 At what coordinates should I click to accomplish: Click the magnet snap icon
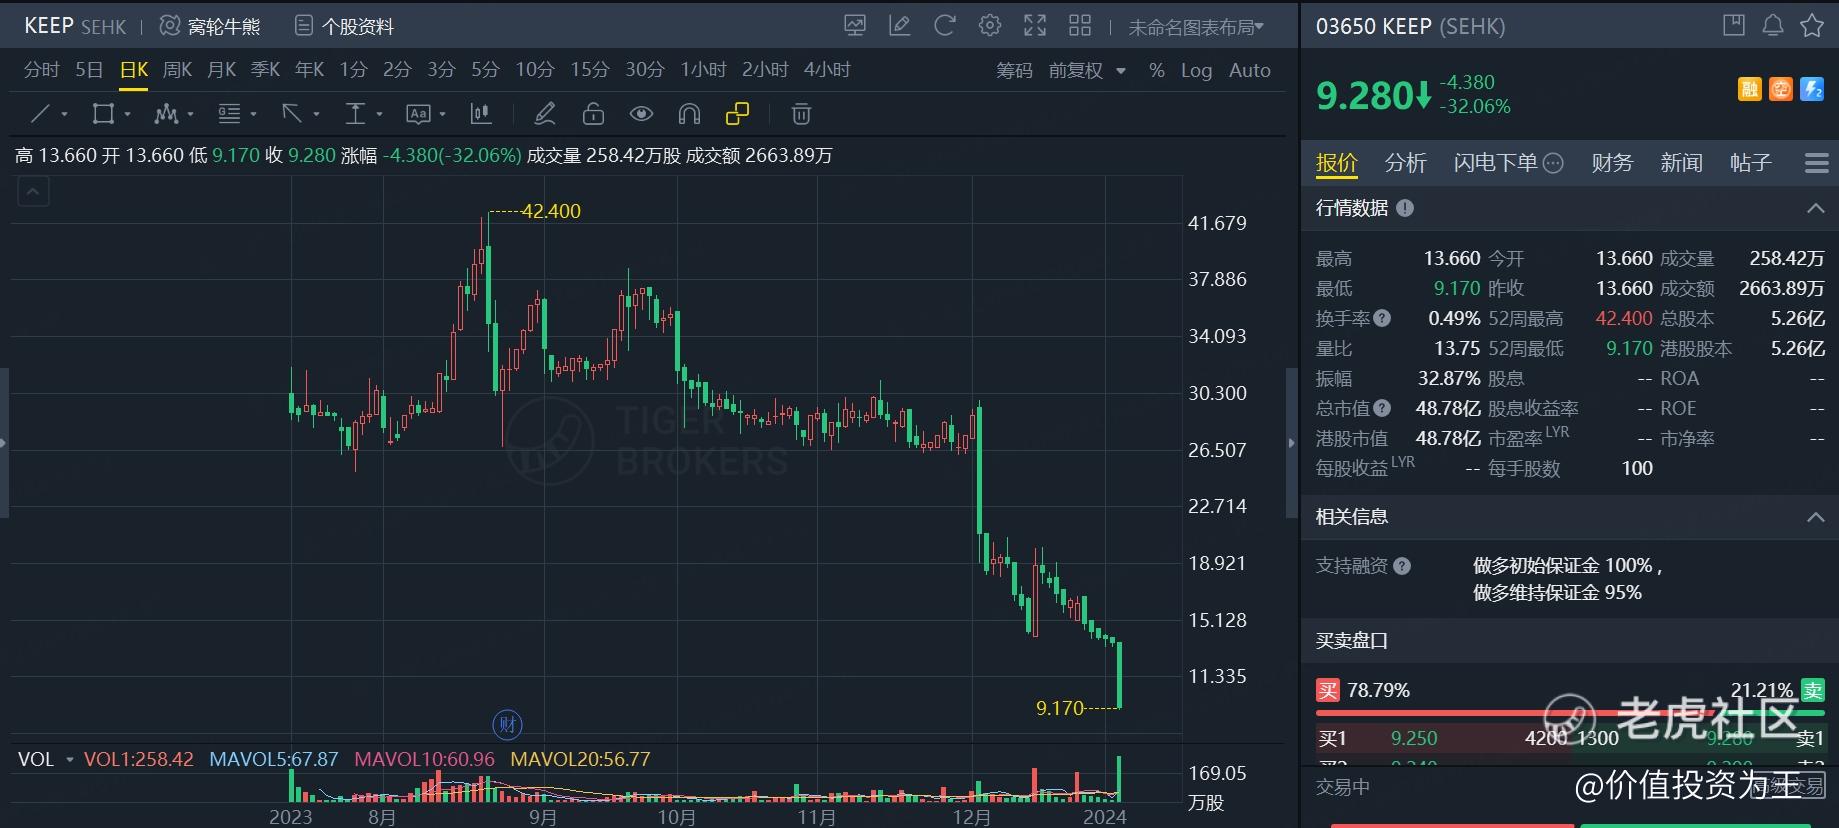[689, 114]
